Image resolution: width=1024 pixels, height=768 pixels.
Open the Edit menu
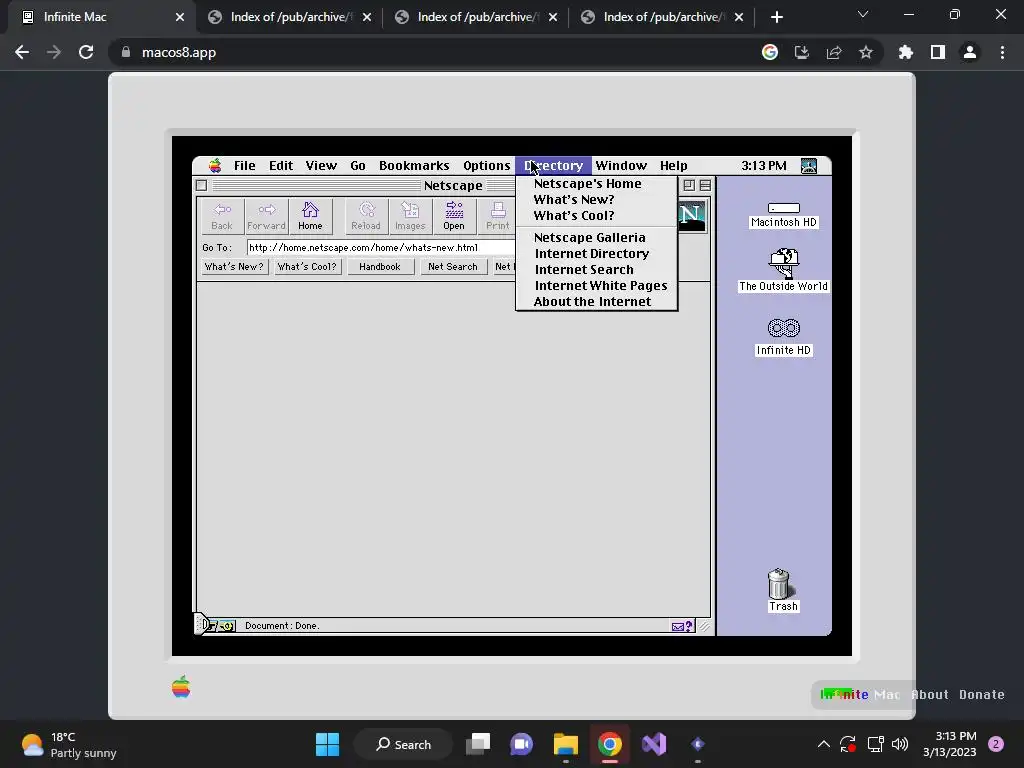click(x=281, y=166)
